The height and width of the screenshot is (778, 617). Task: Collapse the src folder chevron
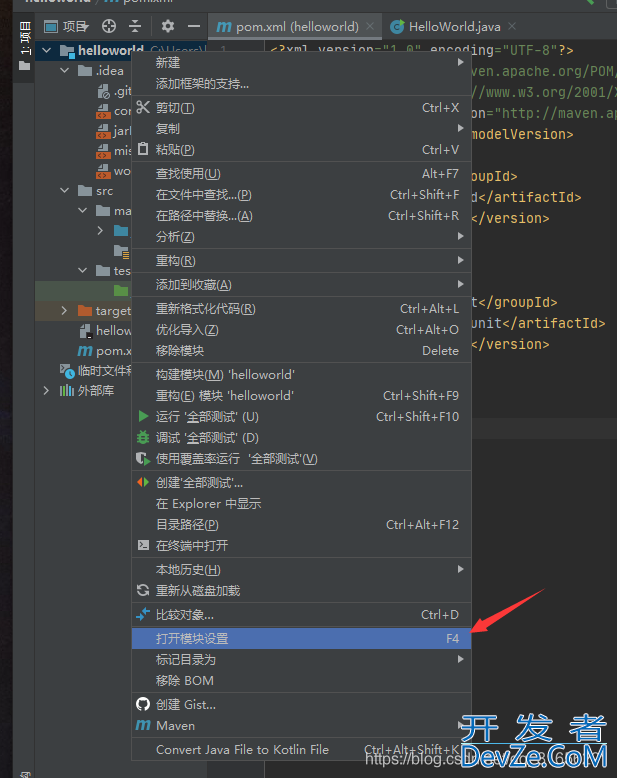[64, 190]
